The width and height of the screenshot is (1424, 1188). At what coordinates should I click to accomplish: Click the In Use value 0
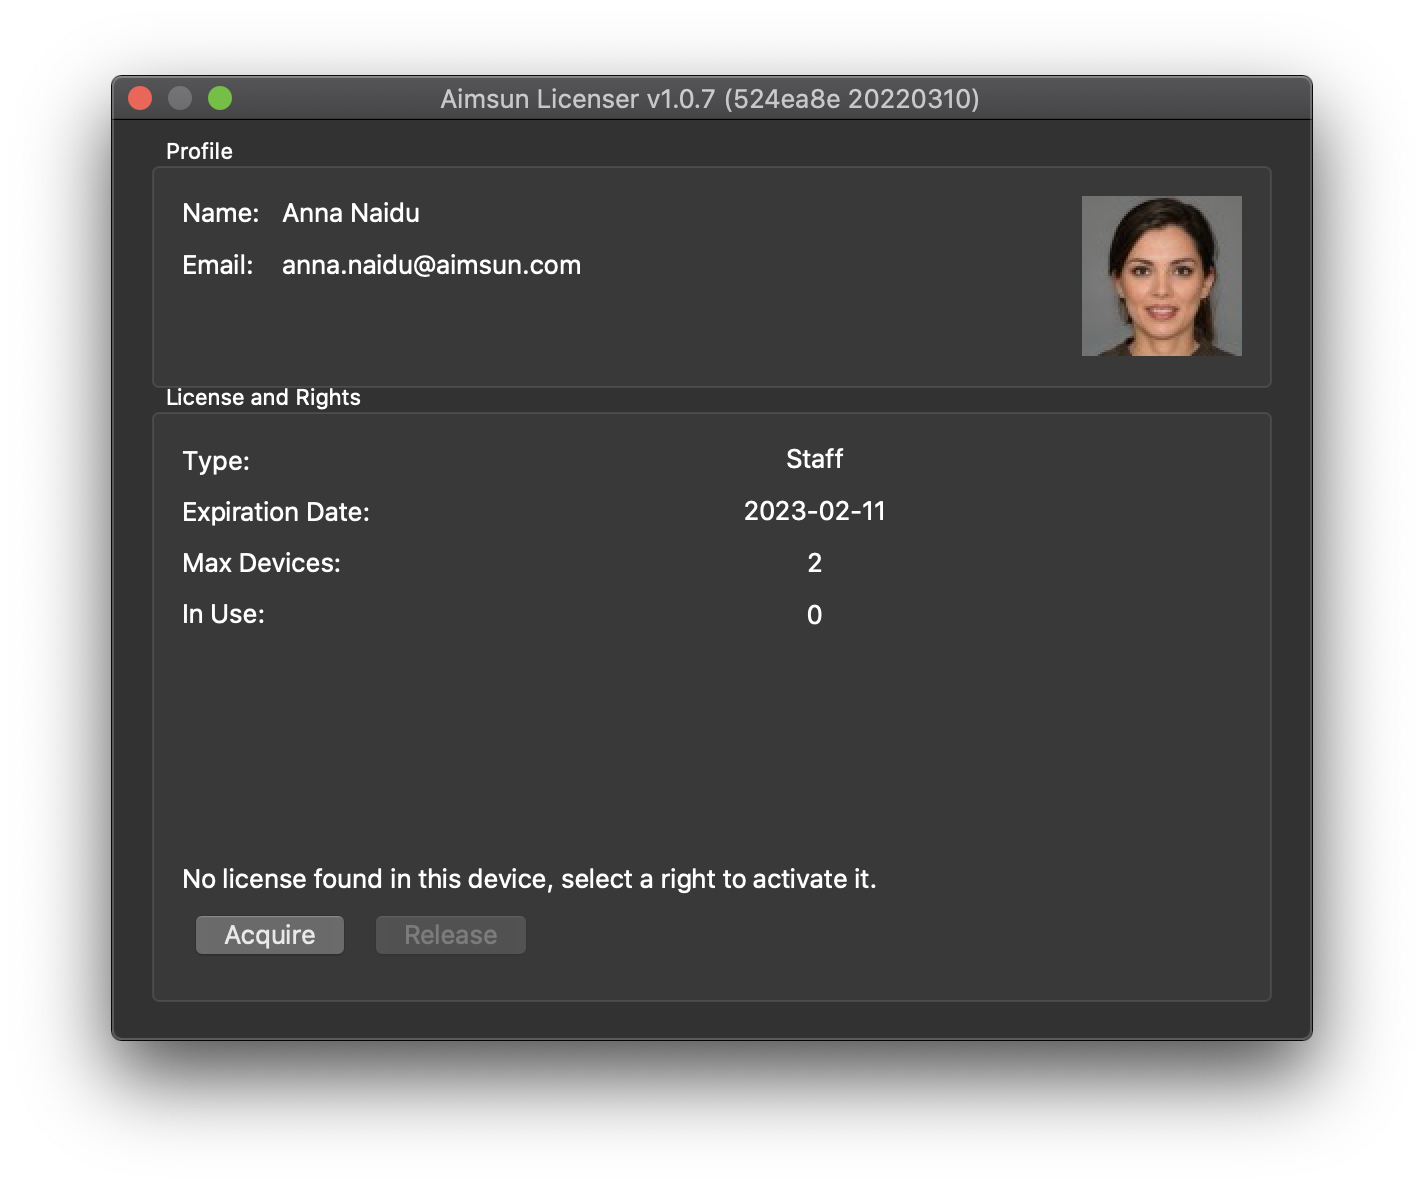coord(815,615)
